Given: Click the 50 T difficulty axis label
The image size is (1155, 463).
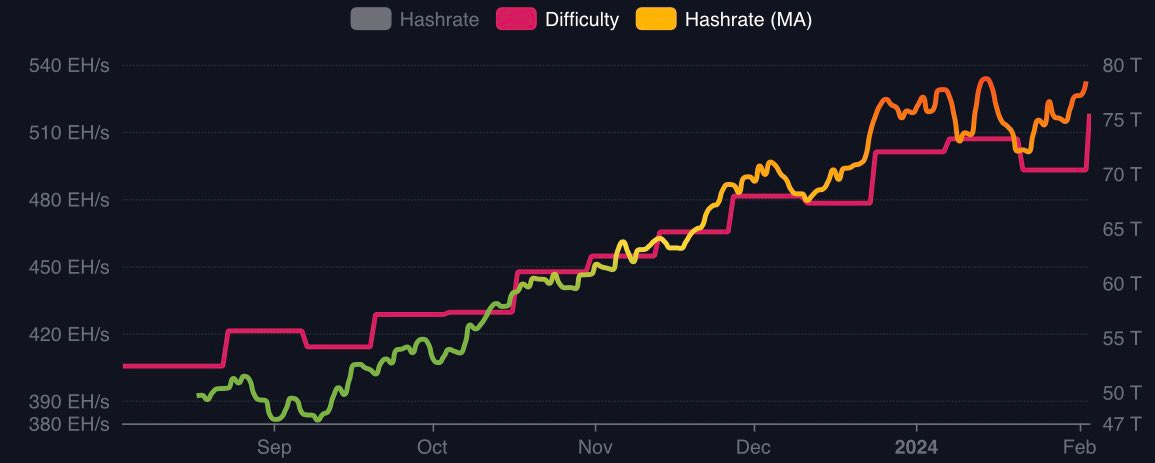Looking at the screenshot, I should coord(1122,394).
